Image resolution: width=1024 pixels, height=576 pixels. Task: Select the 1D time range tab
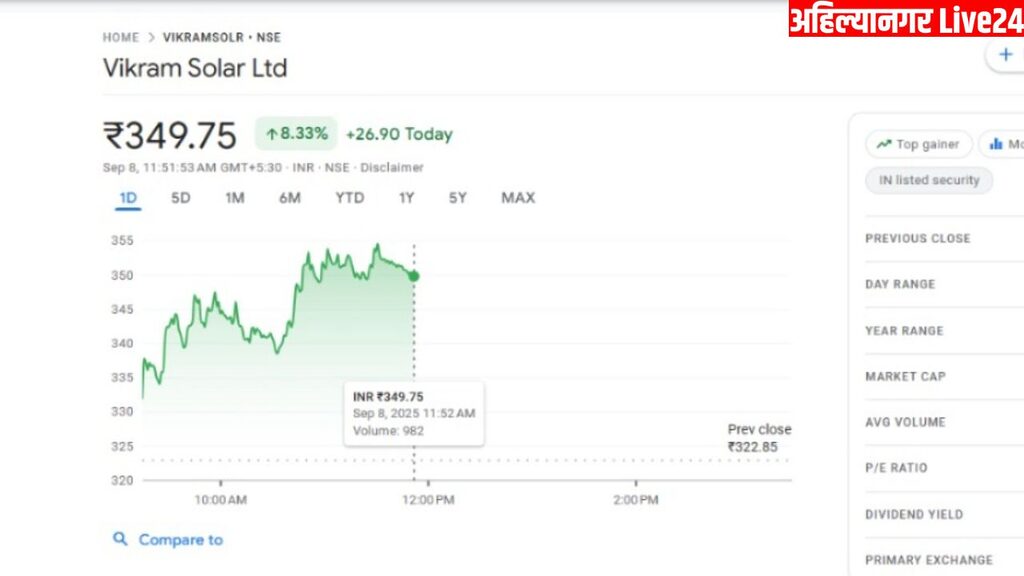[128, 198]
